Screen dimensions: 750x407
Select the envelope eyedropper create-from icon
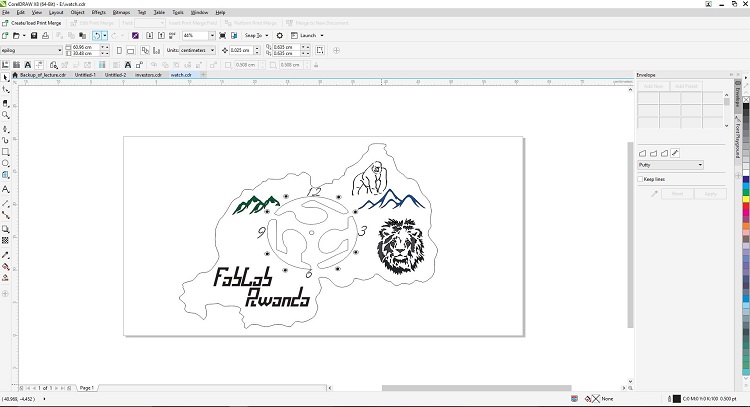click(654, 194)
